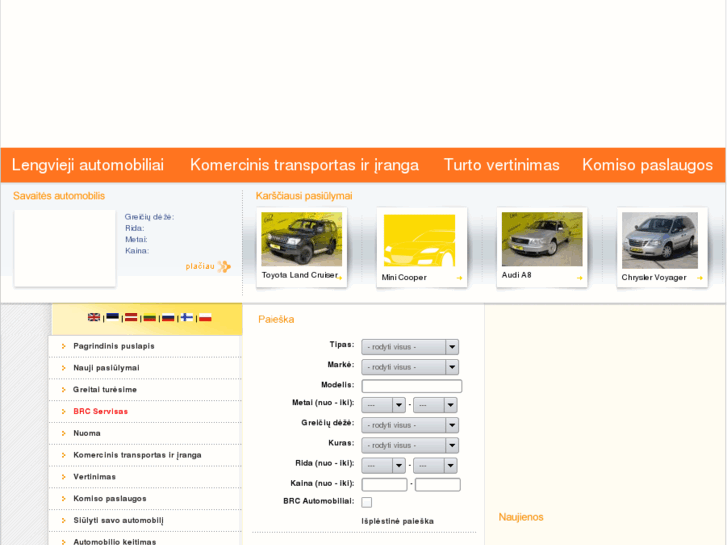Click the Naujienos heading
Screen dimensions: 727x545
point(521,517)
